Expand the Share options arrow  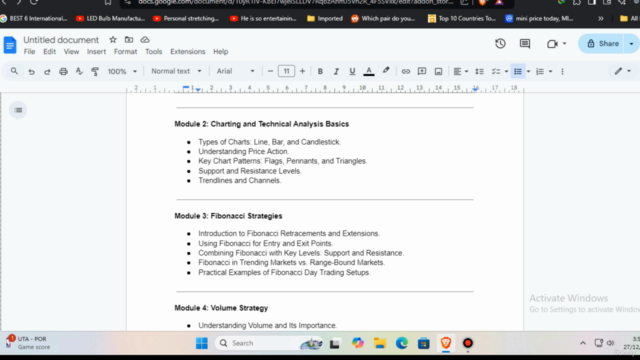[x=631, y=44]
